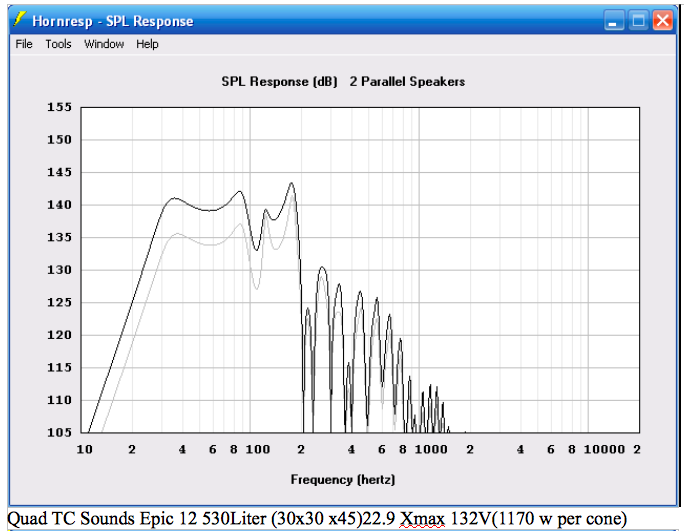The image size is (684, 531).
Task: Click the 120 dB y-axis label
Action: [x=59, y=335]
